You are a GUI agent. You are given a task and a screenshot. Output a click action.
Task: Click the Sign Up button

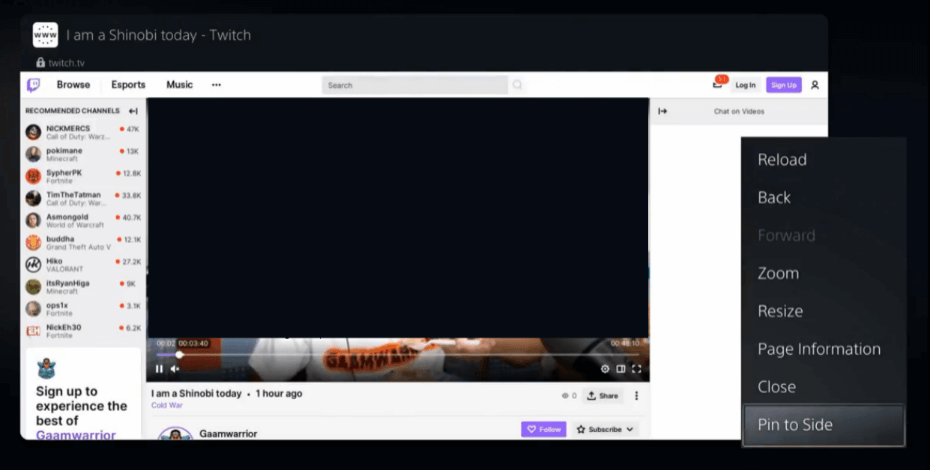[x=784, y=85]
